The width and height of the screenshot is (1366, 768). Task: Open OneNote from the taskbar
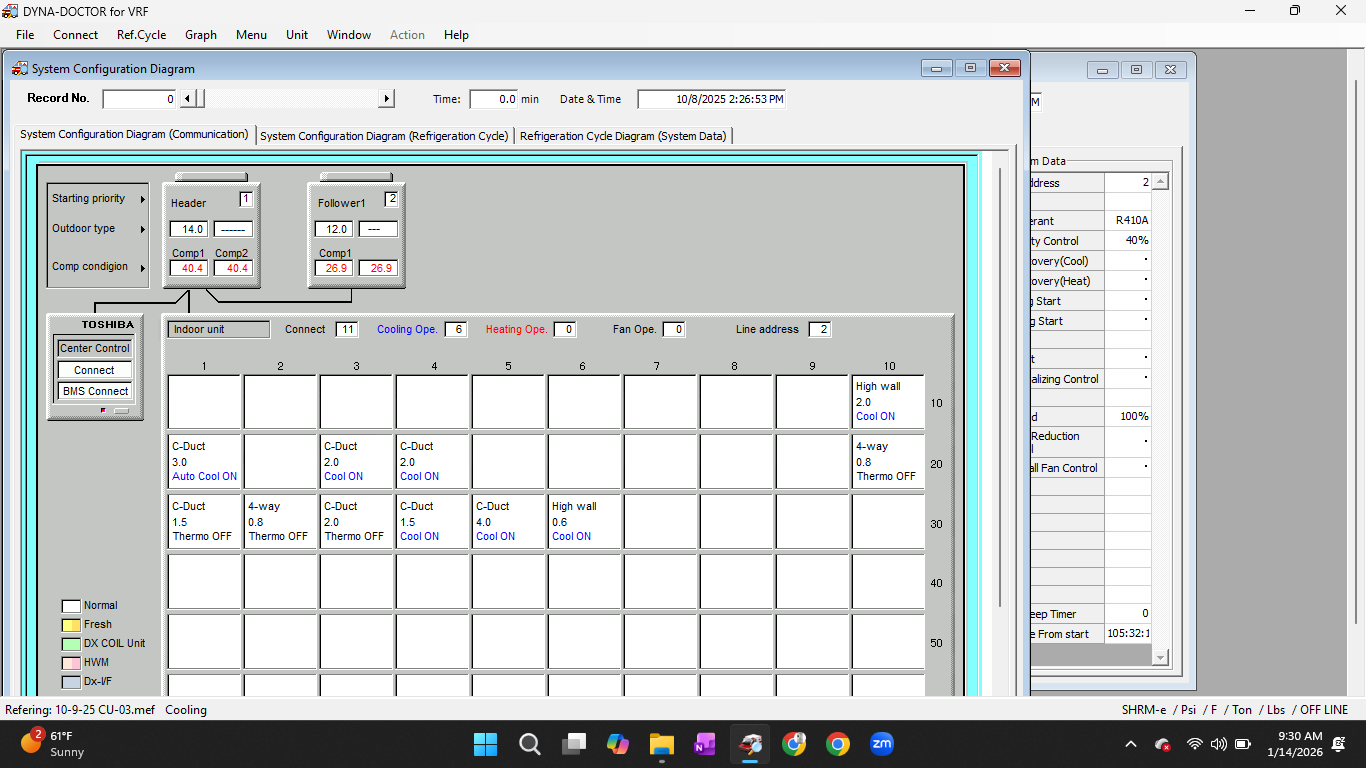pyautogui.click(x=705, y=744)
